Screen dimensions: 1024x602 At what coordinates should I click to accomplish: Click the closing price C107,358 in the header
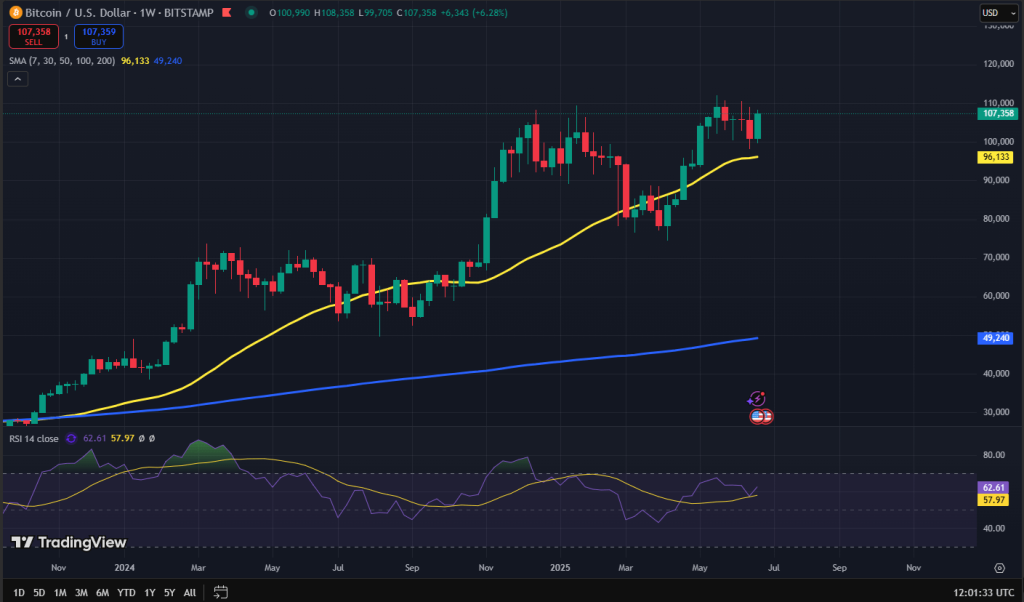coord(416,12)
